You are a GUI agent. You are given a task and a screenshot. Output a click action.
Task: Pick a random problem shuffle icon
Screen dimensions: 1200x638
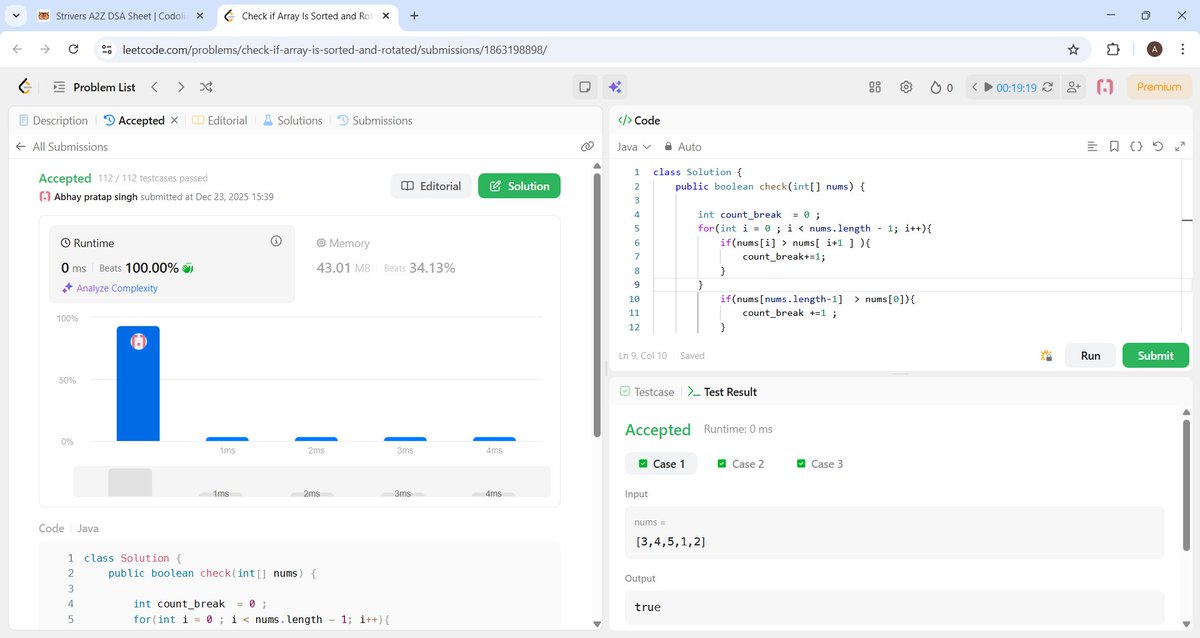(206, 87)
